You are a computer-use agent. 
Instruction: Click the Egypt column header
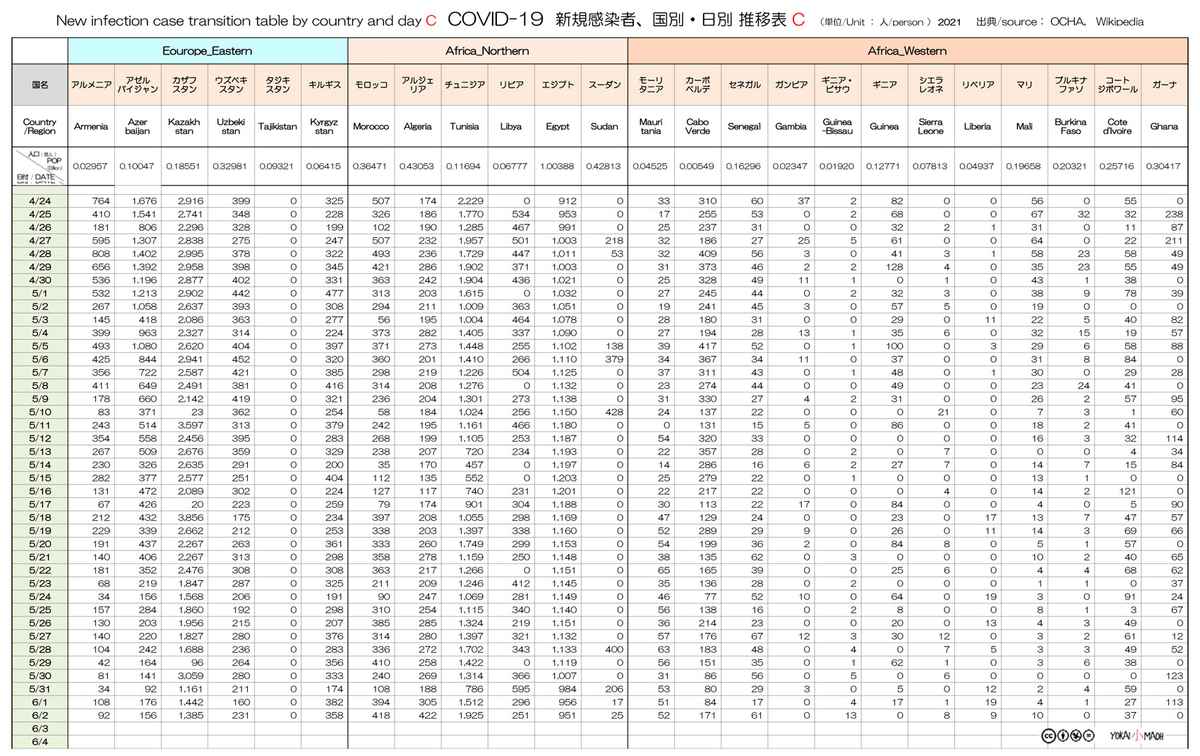558,127
